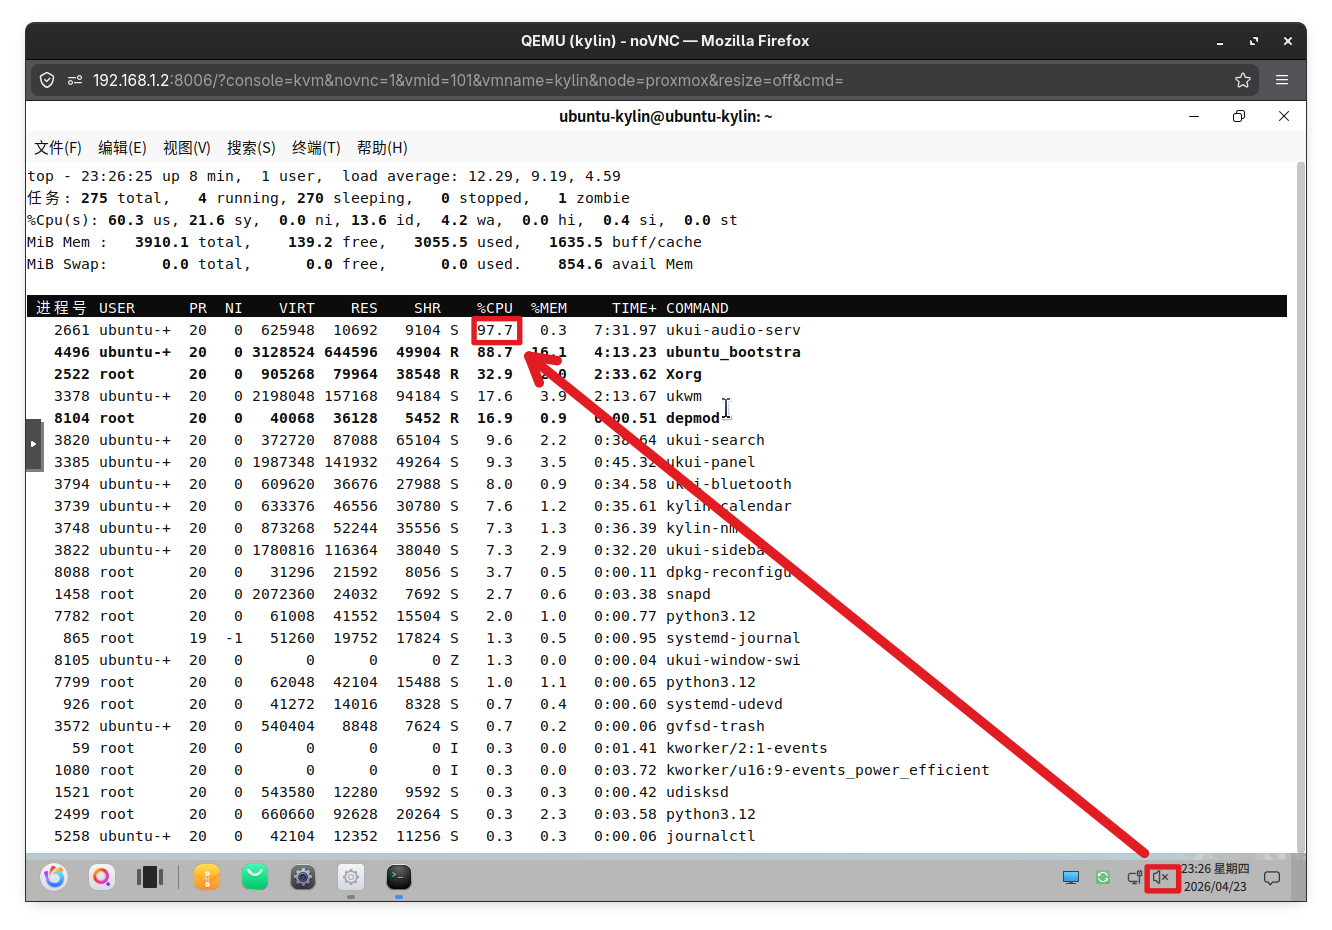Click the kworker/u16:9-events_power_efficient process name
The height and width of the screenshot is (930, 1332).
tap(828, 770)
